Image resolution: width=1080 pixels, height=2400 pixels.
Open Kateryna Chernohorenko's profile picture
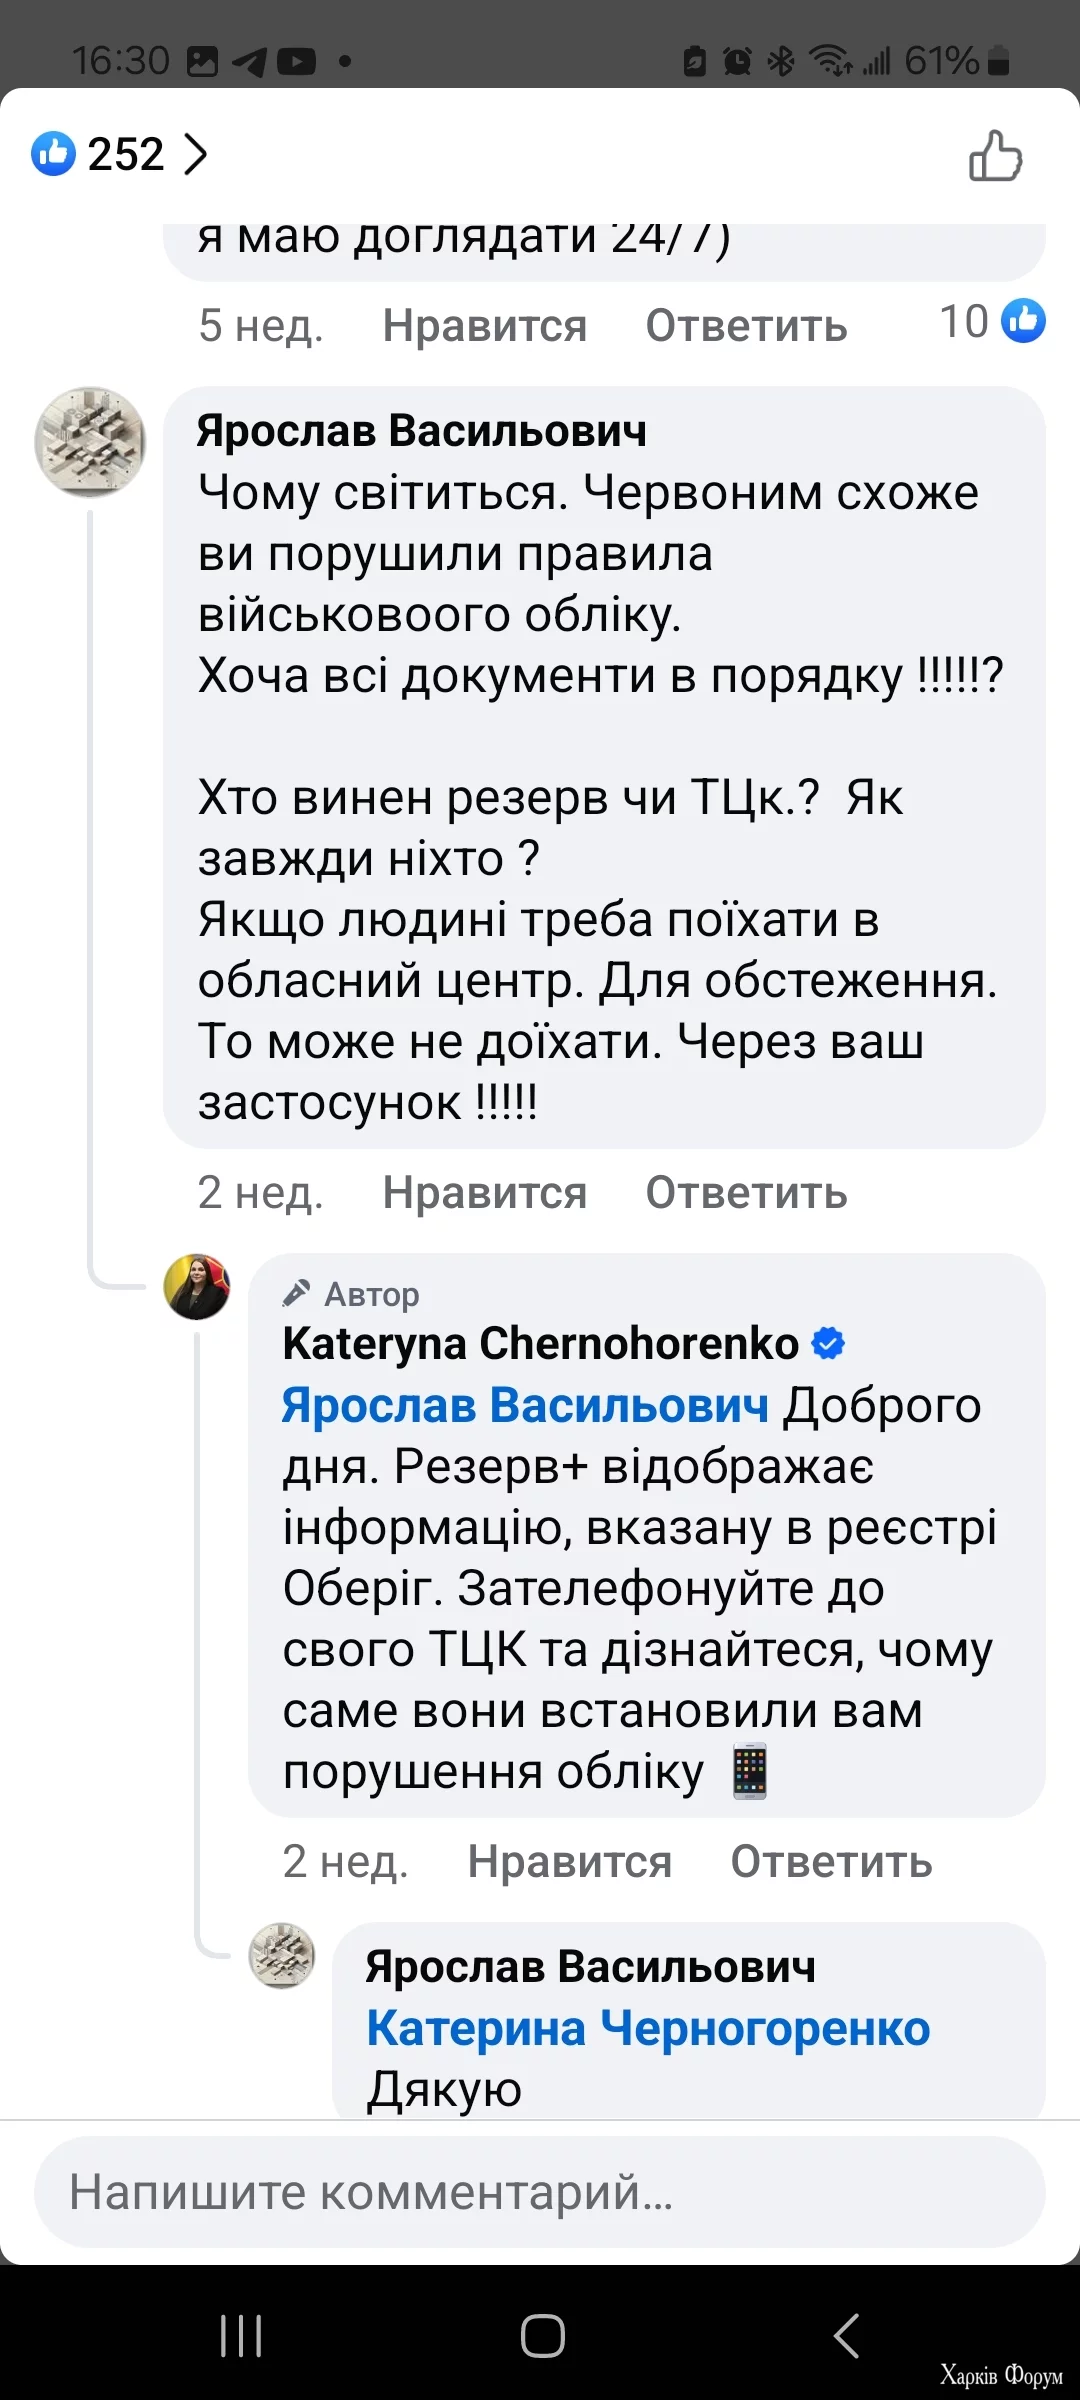point(197,1289)
